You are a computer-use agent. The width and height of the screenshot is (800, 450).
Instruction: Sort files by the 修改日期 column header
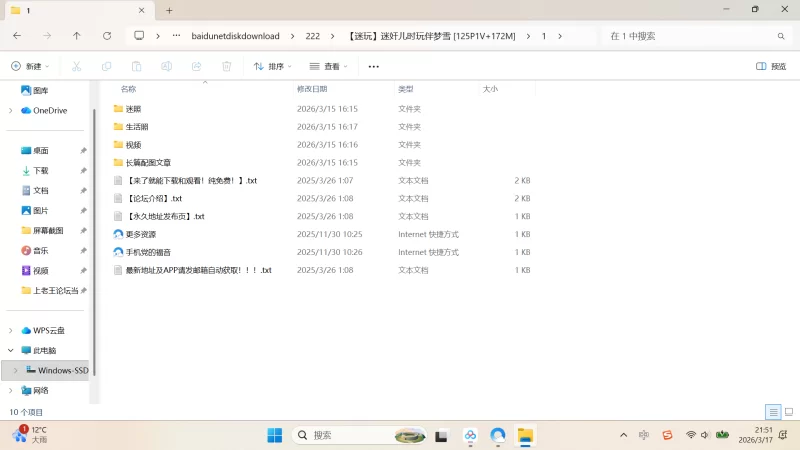312,89
